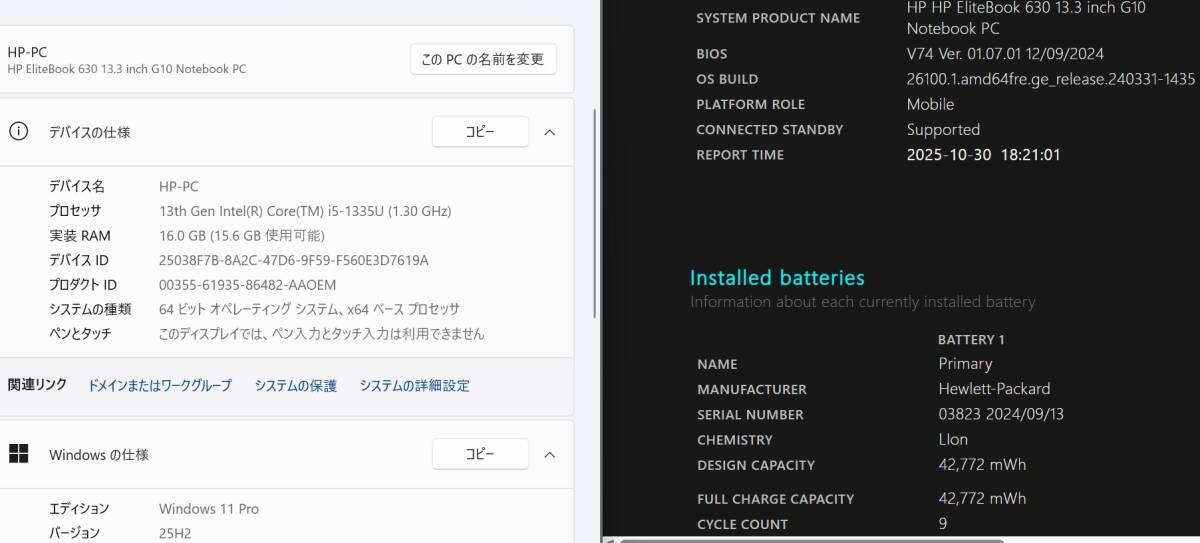Screen dimensions: 1200x543
Task: Click the デバイス ID value text
Action: (x=293, y=260)
